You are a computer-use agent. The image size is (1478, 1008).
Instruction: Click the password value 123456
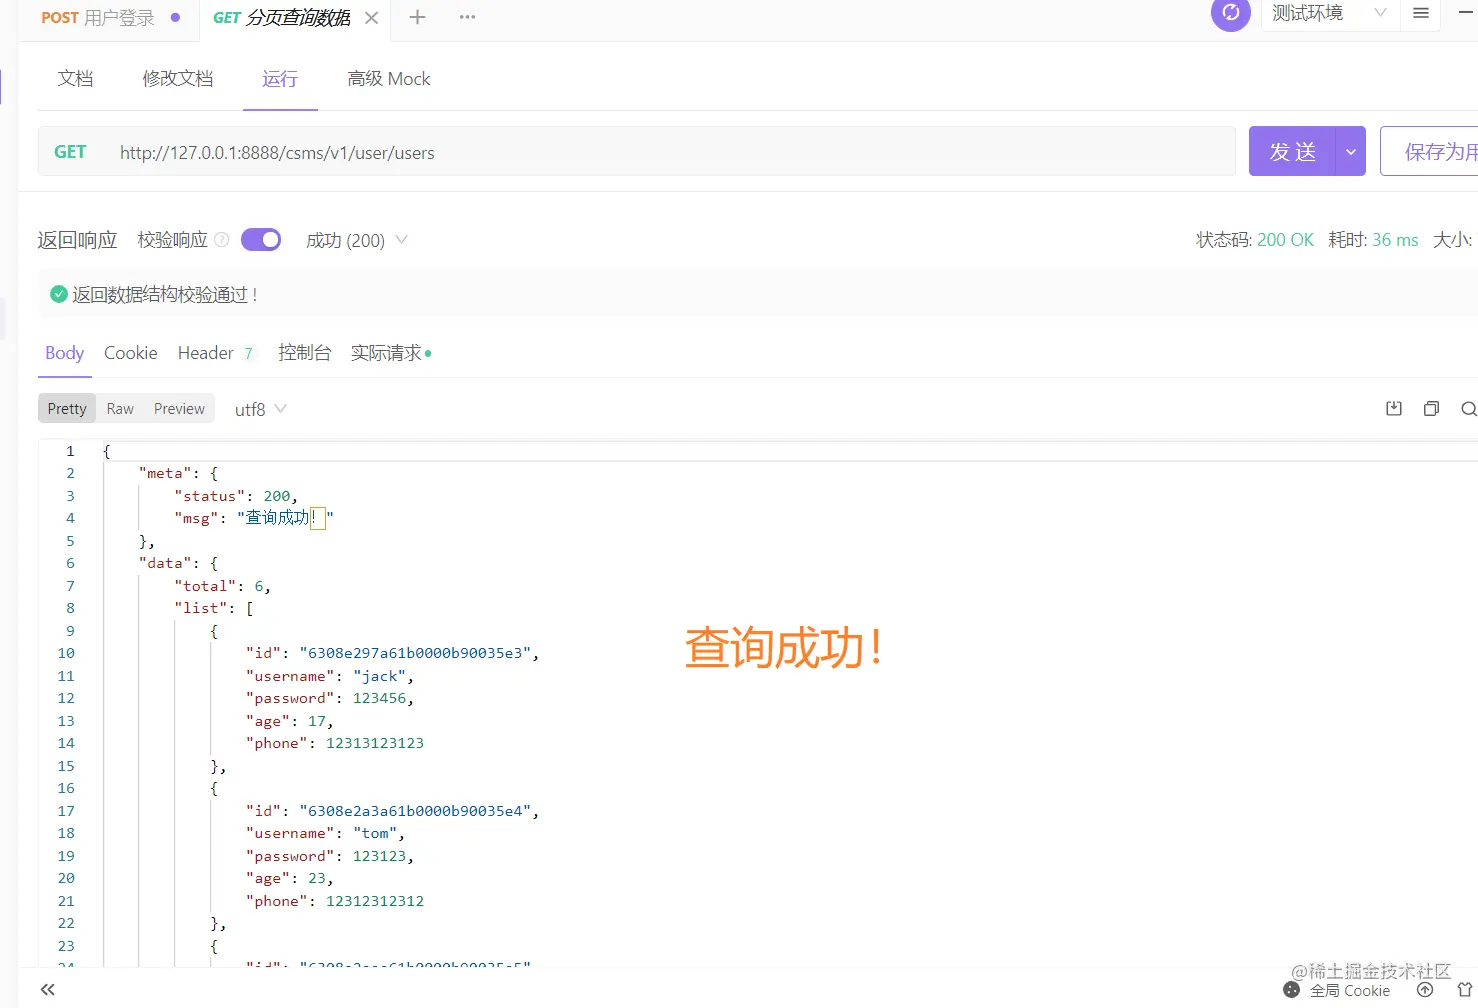379,698
